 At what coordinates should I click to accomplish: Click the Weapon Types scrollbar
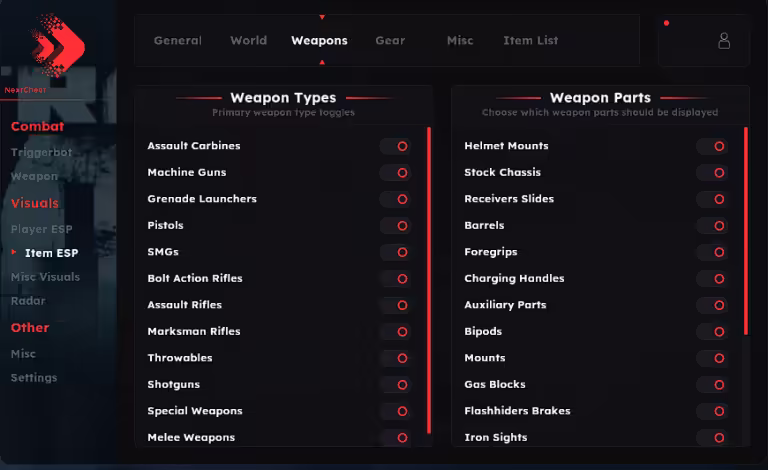pyautogui.click(x=429, y=280)
